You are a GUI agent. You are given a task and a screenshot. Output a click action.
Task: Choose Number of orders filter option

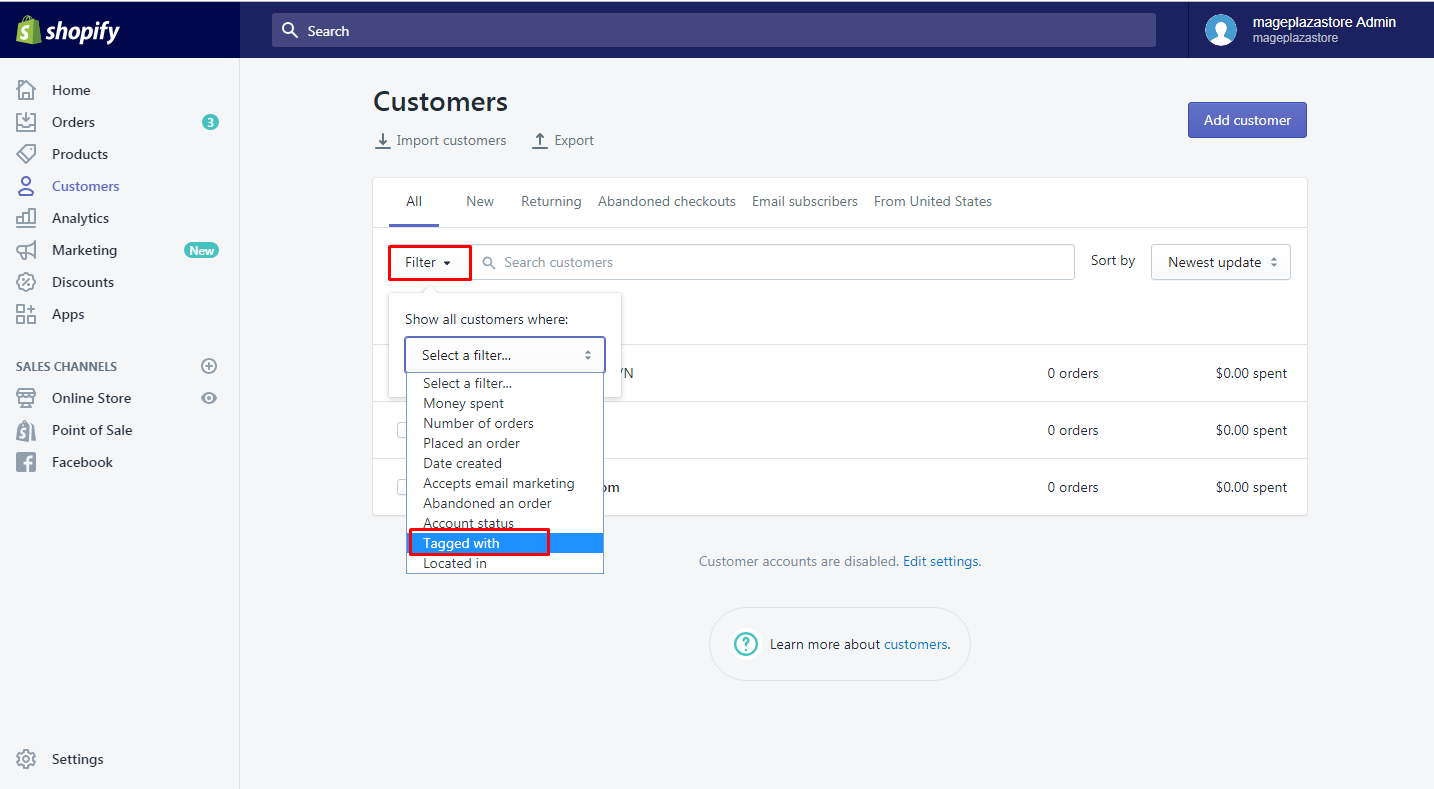(x=505, y=423)
